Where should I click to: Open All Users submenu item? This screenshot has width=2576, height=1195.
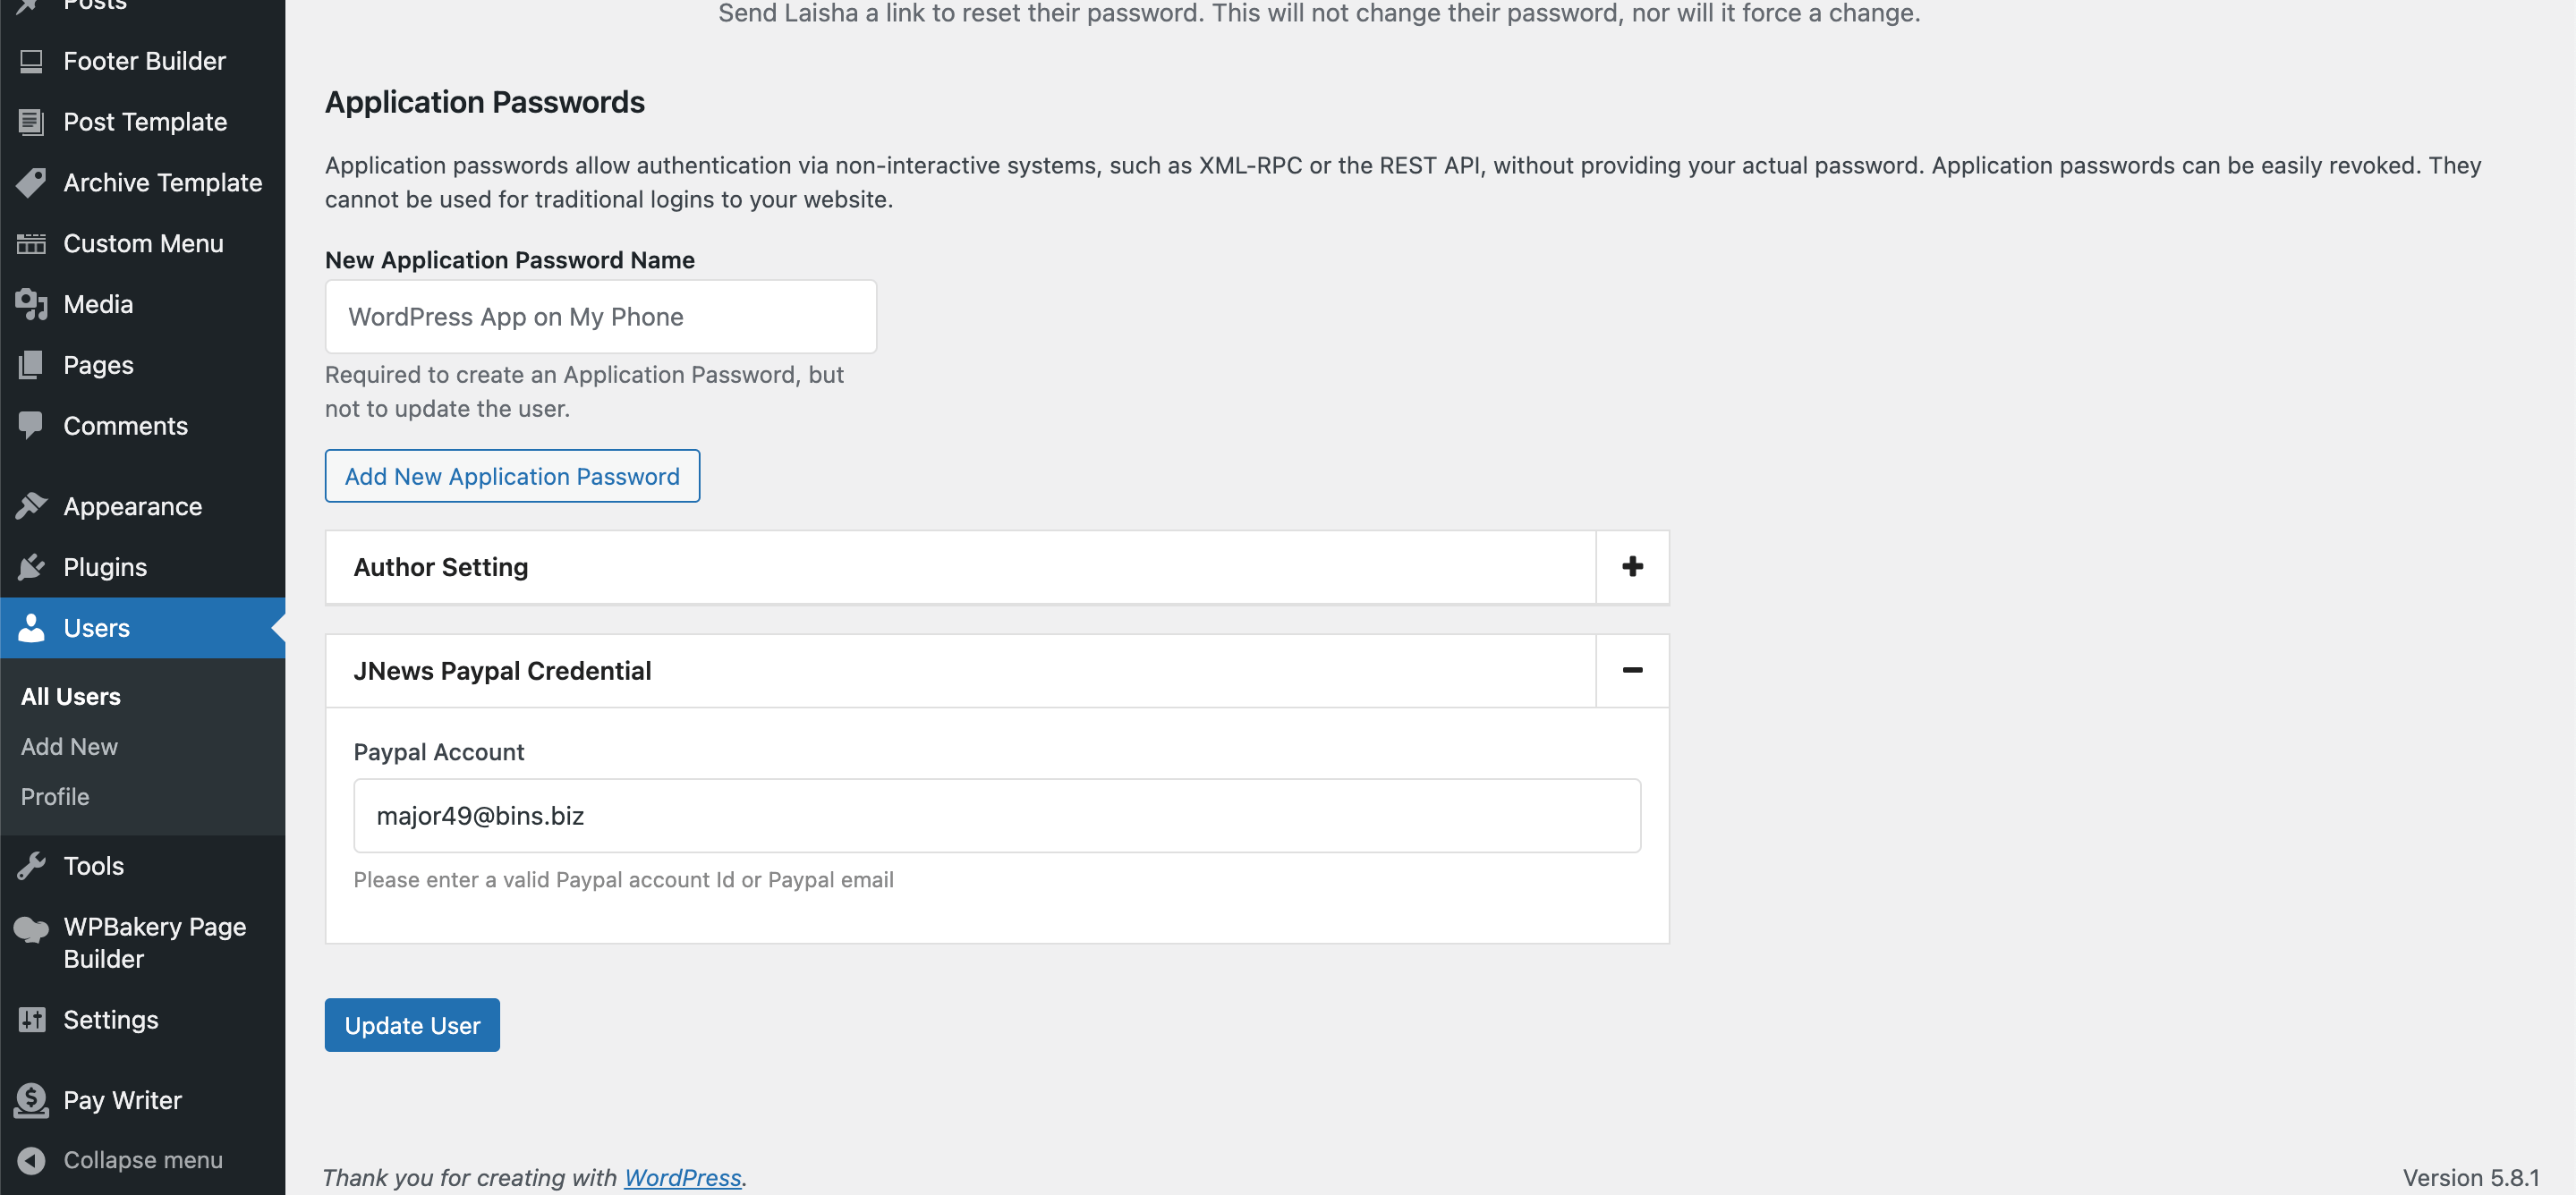click(x=71, y=697)
